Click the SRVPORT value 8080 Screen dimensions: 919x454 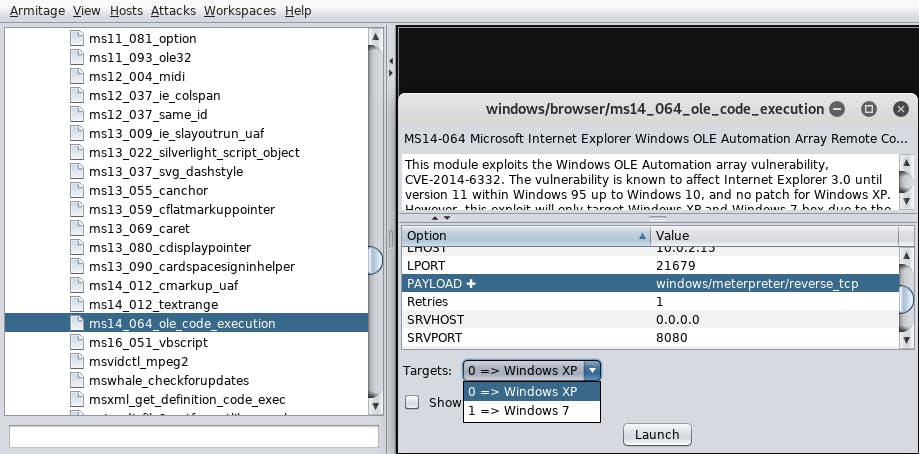click(672, 338)
